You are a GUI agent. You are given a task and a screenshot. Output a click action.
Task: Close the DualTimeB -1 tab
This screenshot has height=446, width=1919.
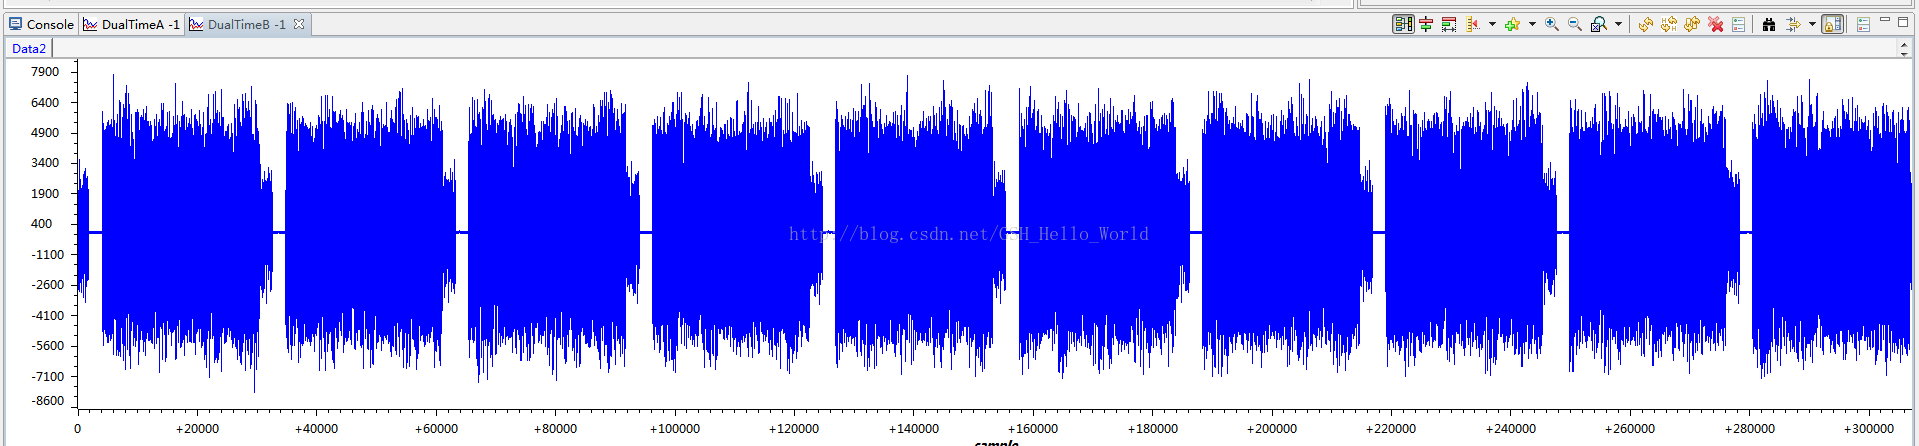coord(299,24)
